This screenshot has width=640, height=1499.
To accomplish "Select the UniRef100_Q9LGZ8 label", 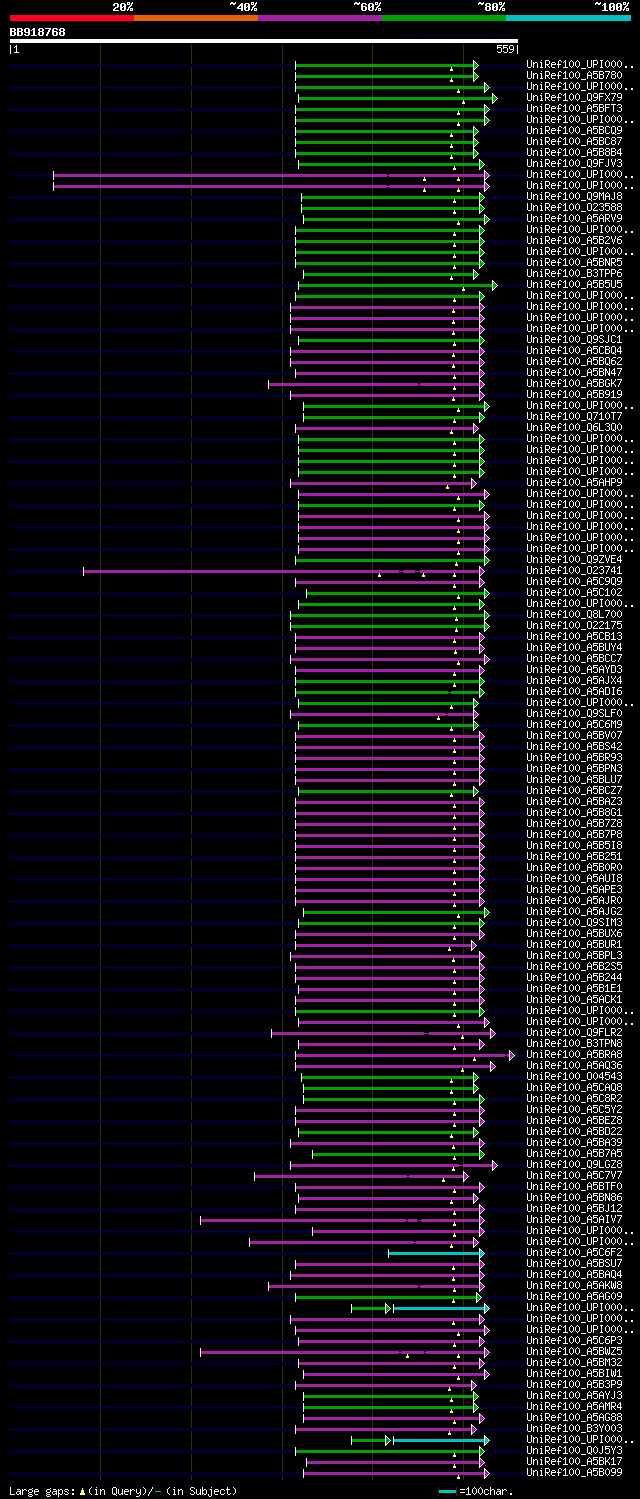I will [x=574, y=1164].
